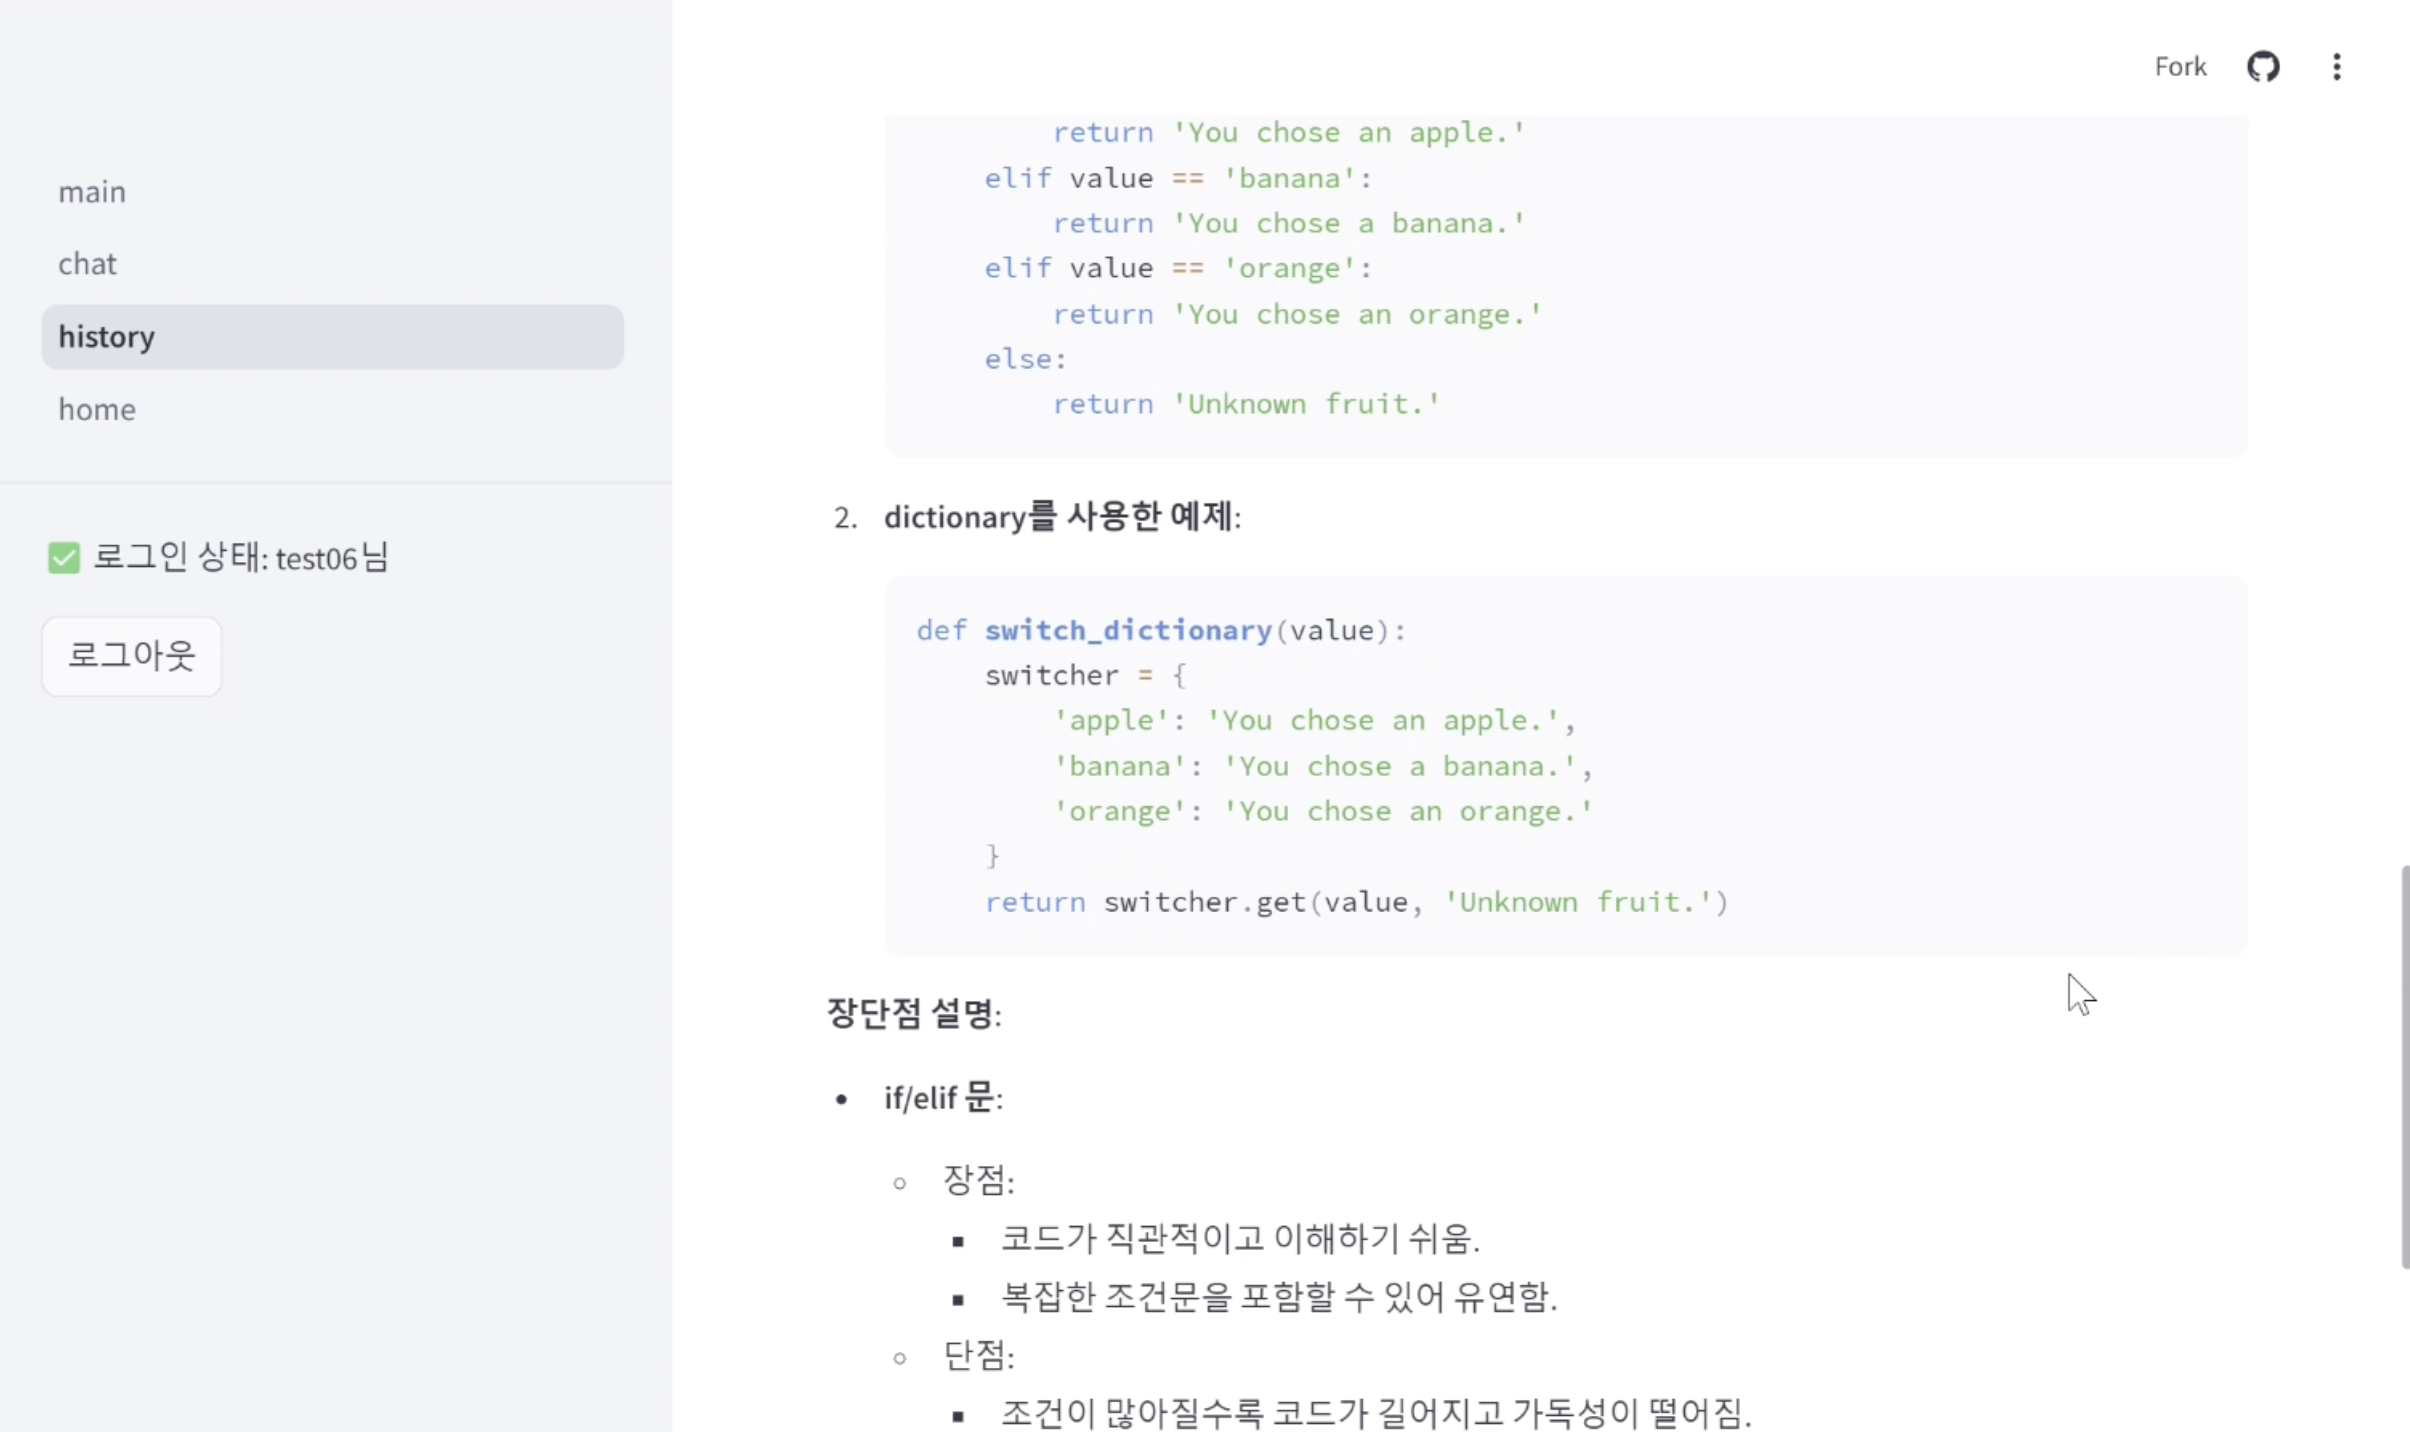The height and width of the screenshot is (1432, 2410).
Task: Click the '장점:' sub-bullet
Action: (979, 1181)
